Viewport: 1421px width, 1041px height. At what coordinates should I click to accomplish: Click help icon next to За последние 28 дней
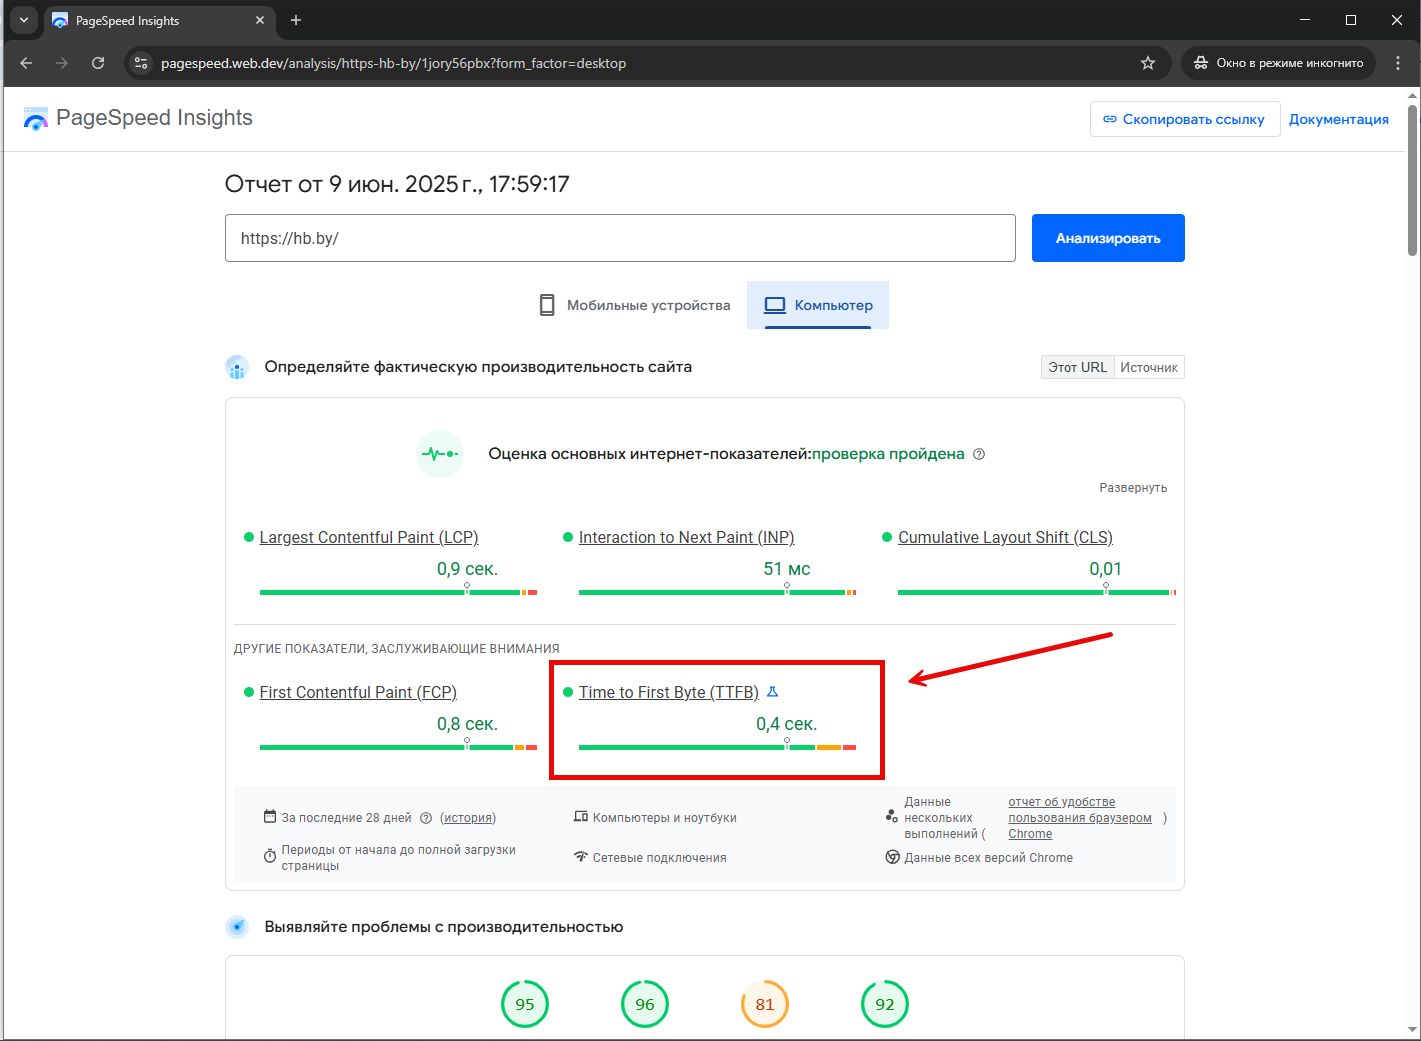[x=426, y=818]
